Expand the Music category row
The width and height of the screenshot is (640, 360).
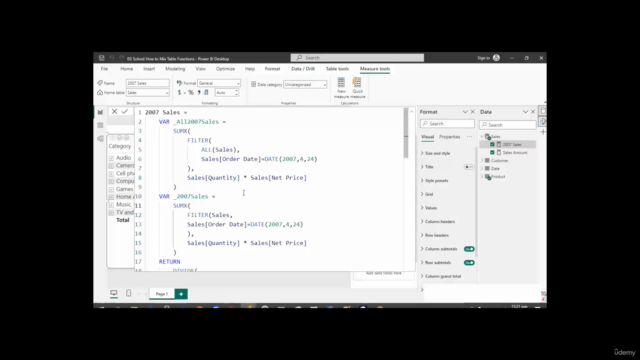[111, 205]
